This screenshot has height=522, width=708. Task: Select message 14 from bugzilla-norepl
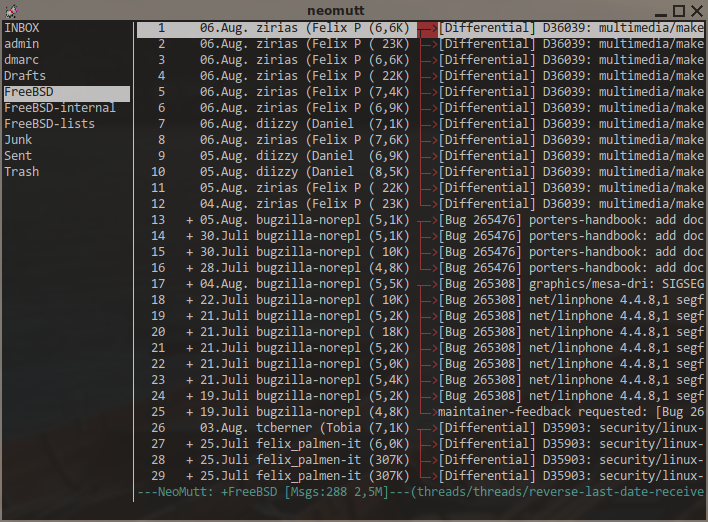[x=420, y=236]
